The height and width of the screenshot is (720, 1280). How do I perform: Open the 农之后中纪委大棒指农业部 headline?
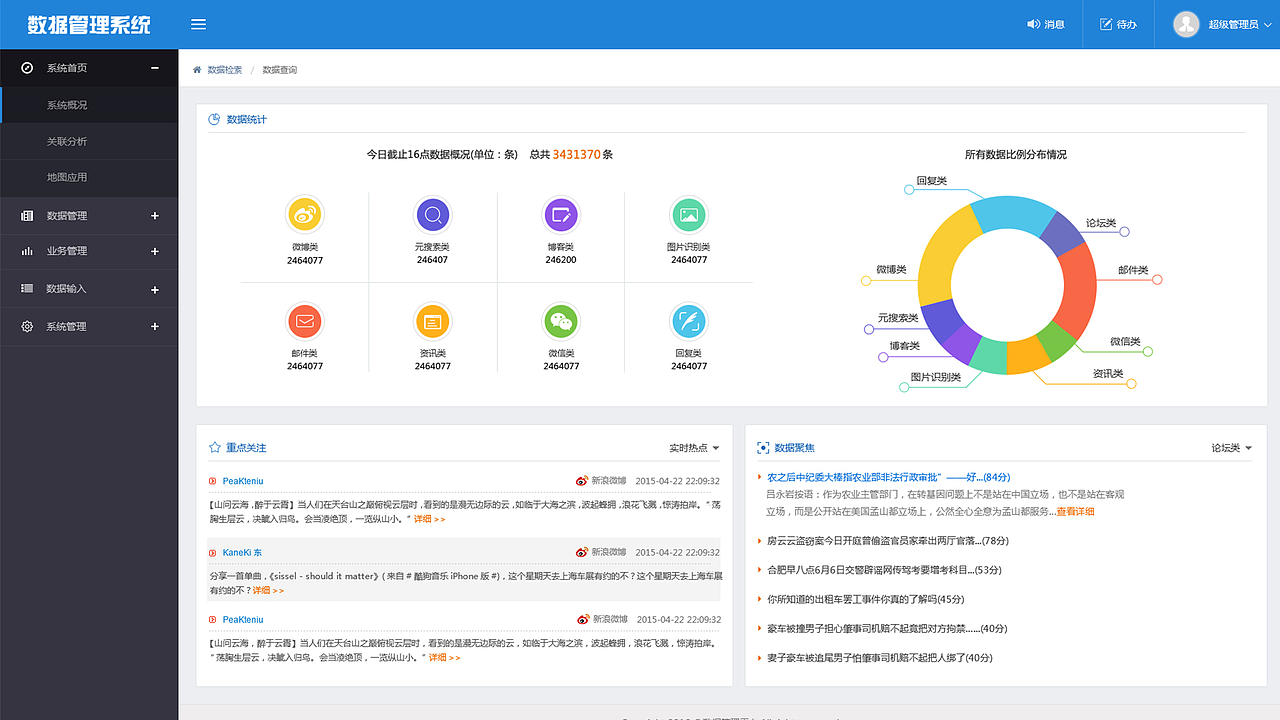888,477
